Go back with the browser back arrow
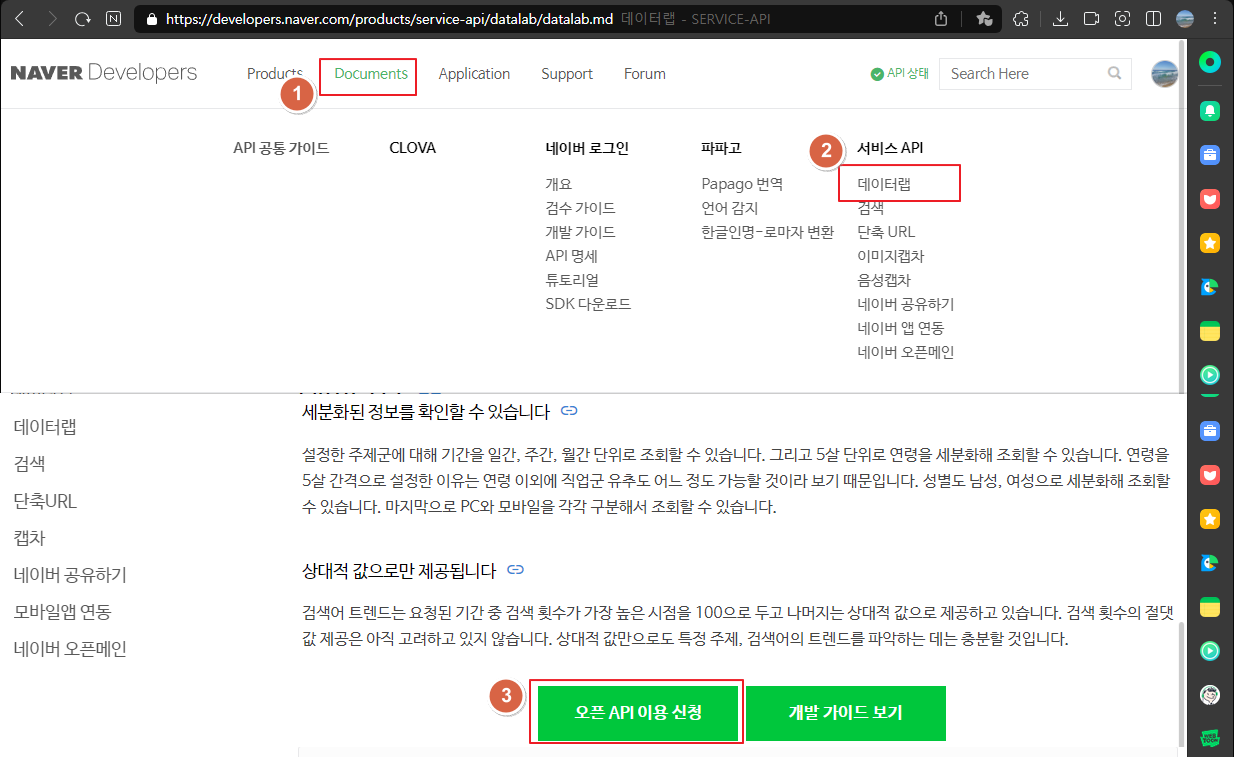The image size is (1234, 757). click(21, 19)
